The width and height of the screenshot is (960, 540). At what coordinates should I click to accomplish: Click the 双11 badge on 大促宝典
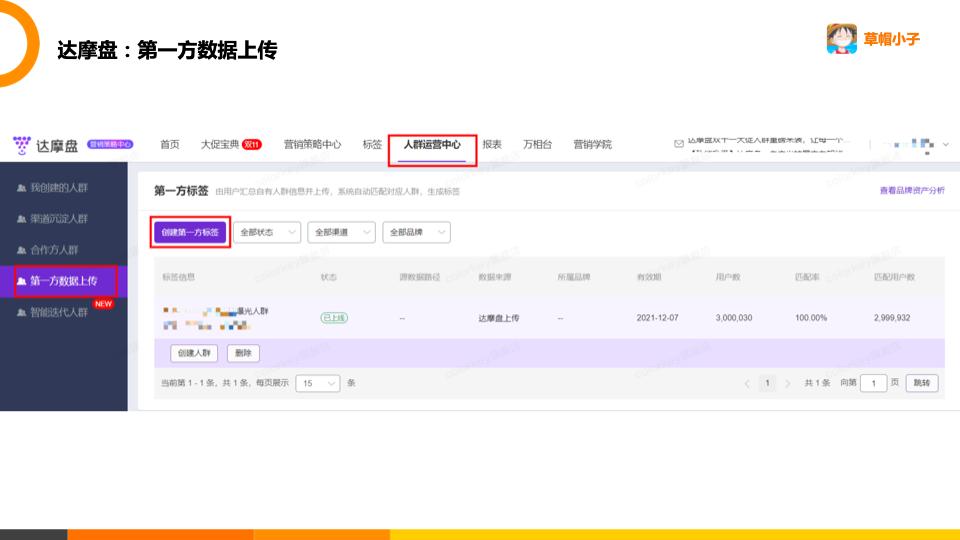pyautogui.click(x=252, y=144)
